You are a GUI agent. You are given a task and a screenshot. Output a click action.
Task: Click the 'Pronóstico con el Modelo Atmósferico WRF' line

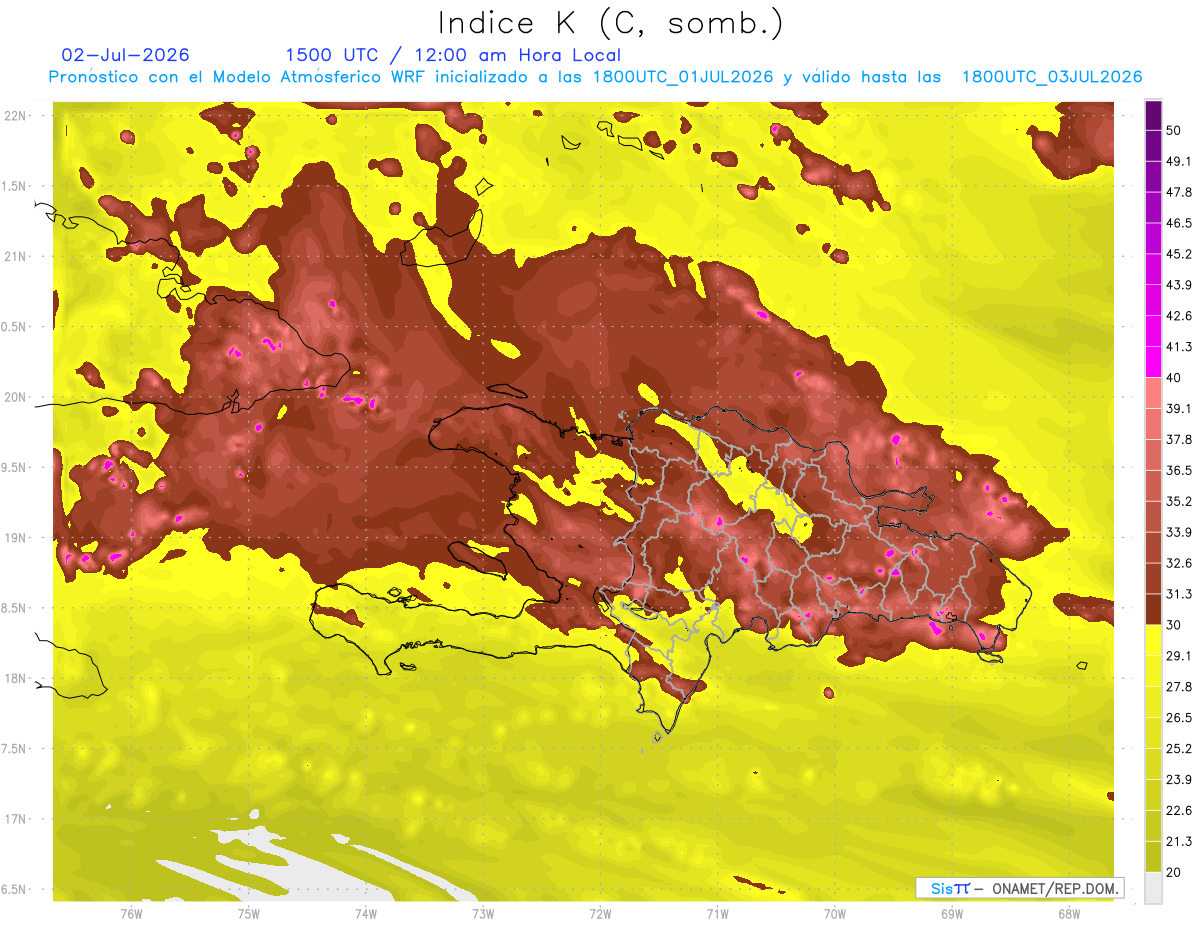pos(595,77)
